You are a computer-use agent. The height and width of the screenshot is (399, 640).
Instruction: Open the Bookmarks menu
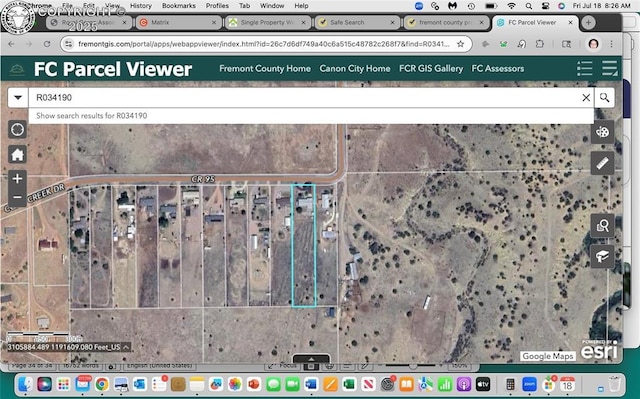(x=179, y=6)
